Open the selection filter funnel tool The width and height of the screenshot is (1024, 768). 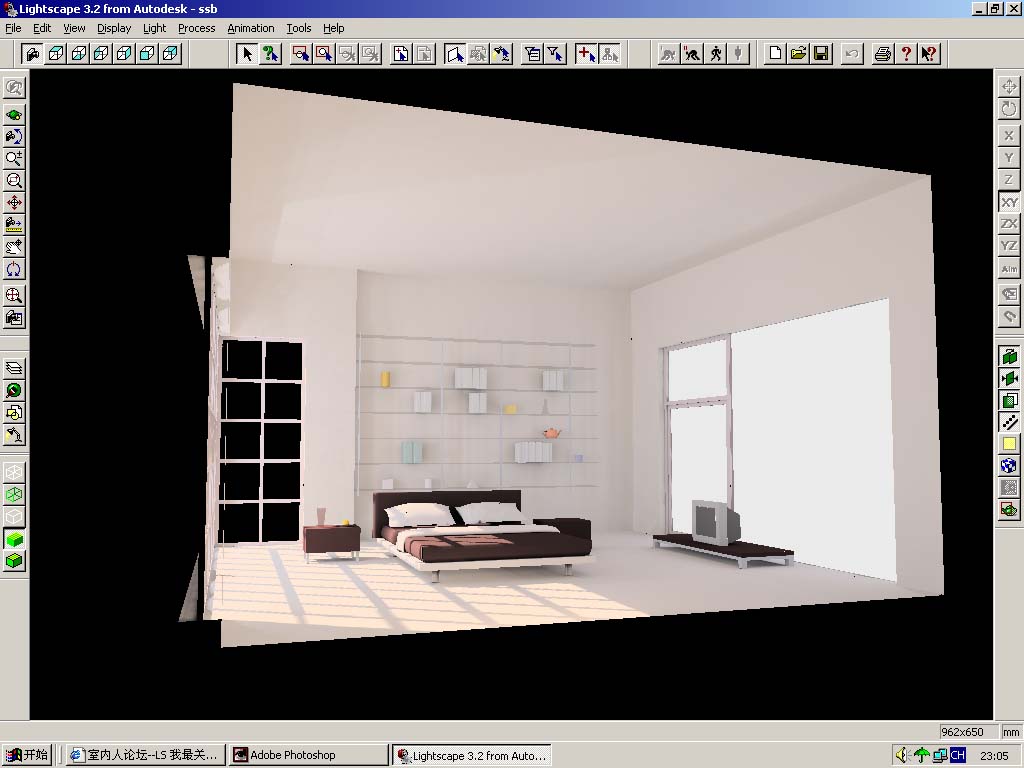[x=555, y=54]
